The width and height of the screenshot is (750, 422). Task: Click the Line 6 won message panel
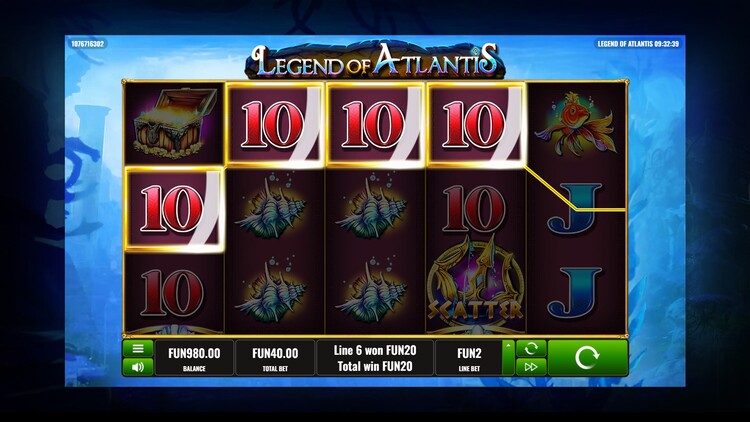point(375,358)
